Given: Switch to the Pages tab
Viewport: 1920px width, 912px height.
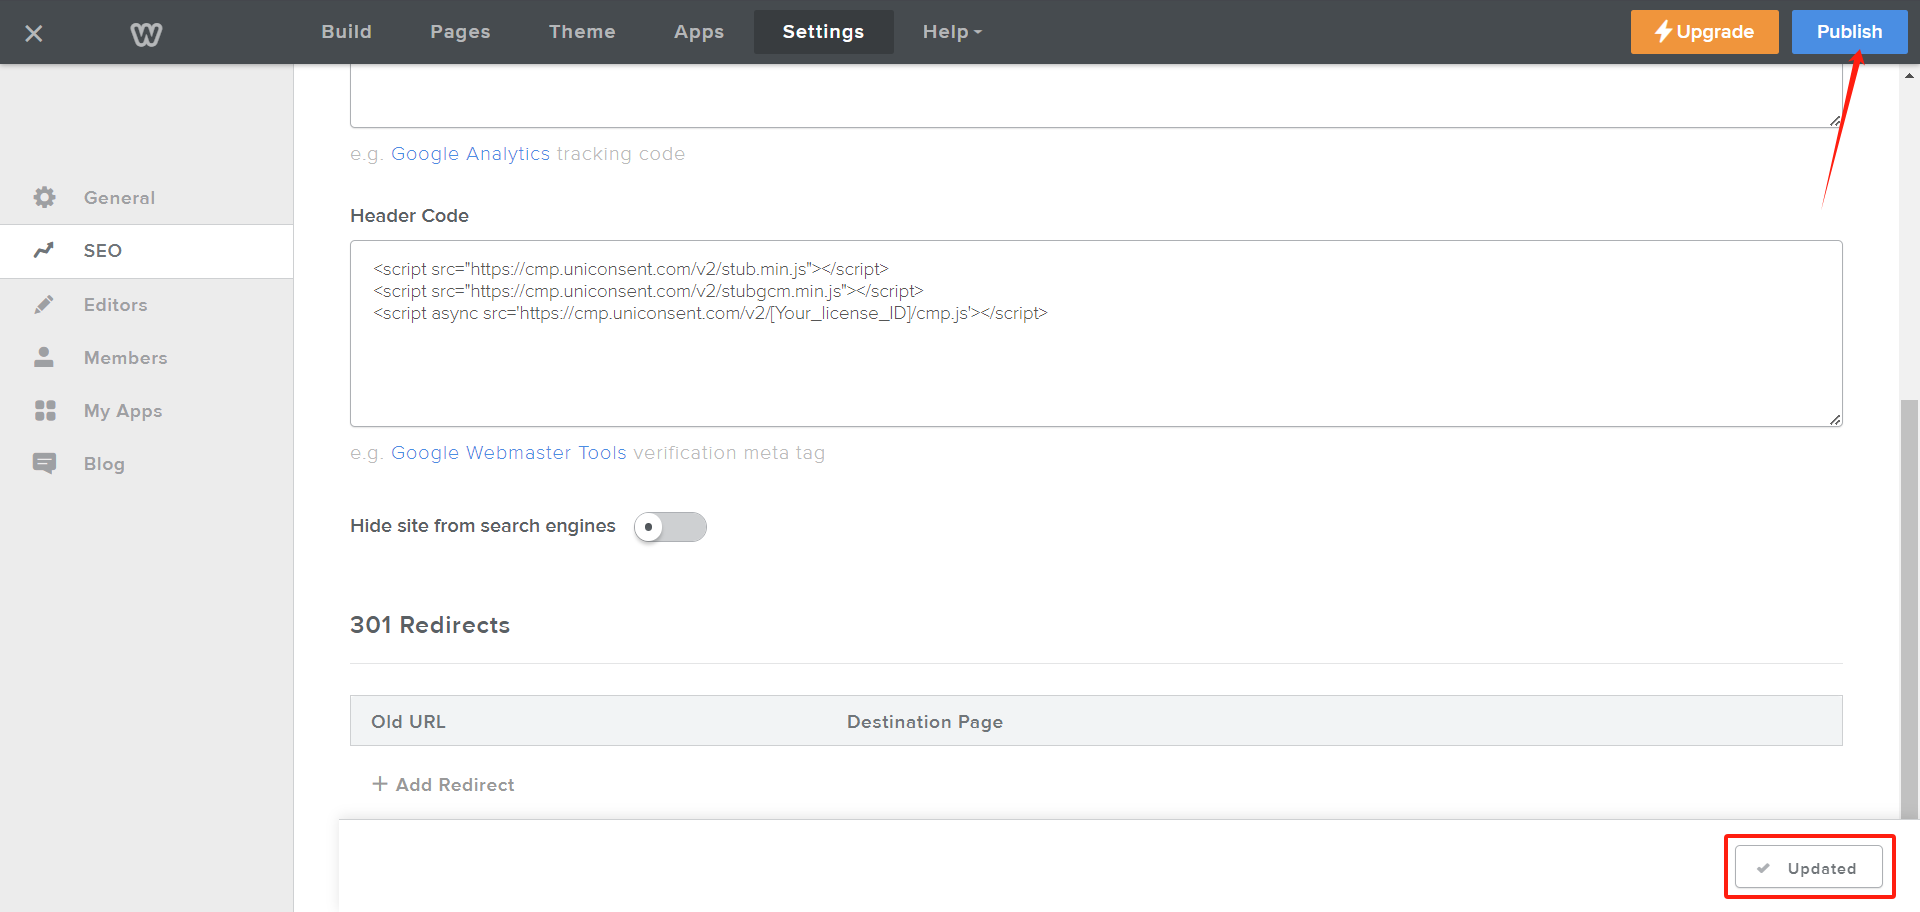Looking at the screenshot, I should 460,32.
